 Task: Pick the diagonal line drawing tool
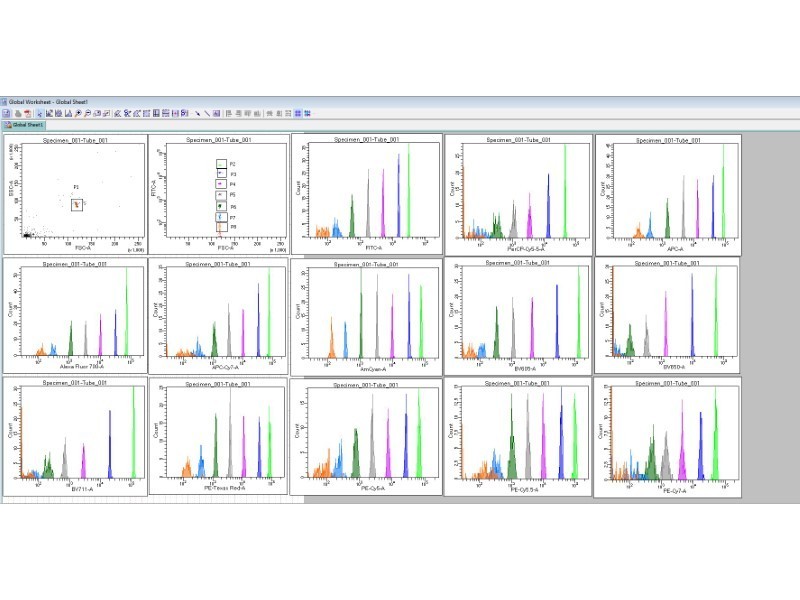click(x=207, y=113)
